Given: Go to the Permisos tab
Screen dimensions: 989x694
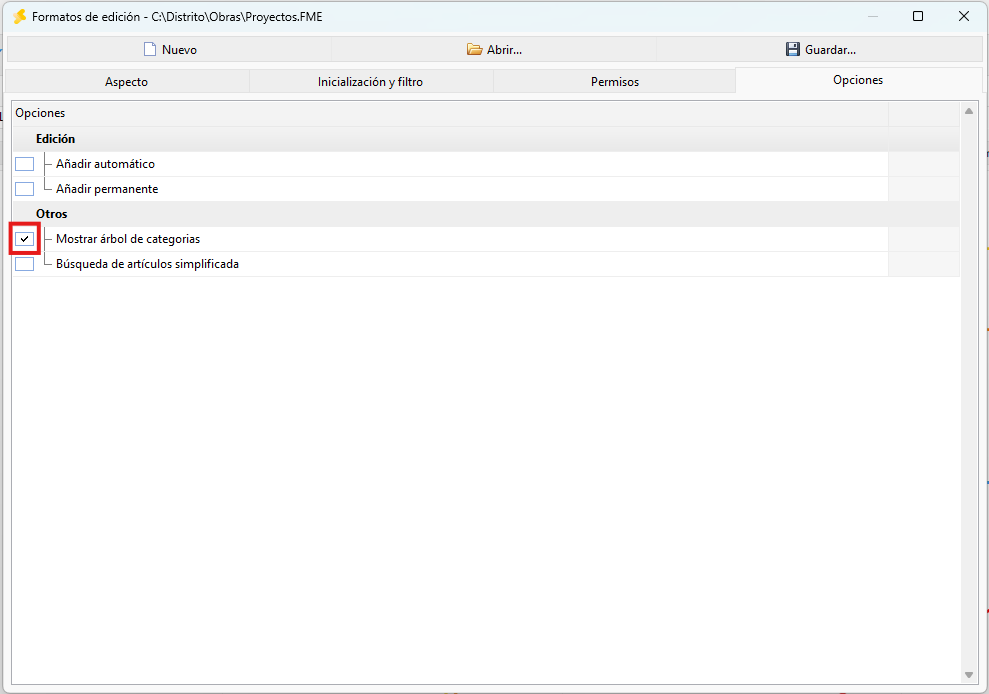Looking at the screenshot, I should click(615, 81).
